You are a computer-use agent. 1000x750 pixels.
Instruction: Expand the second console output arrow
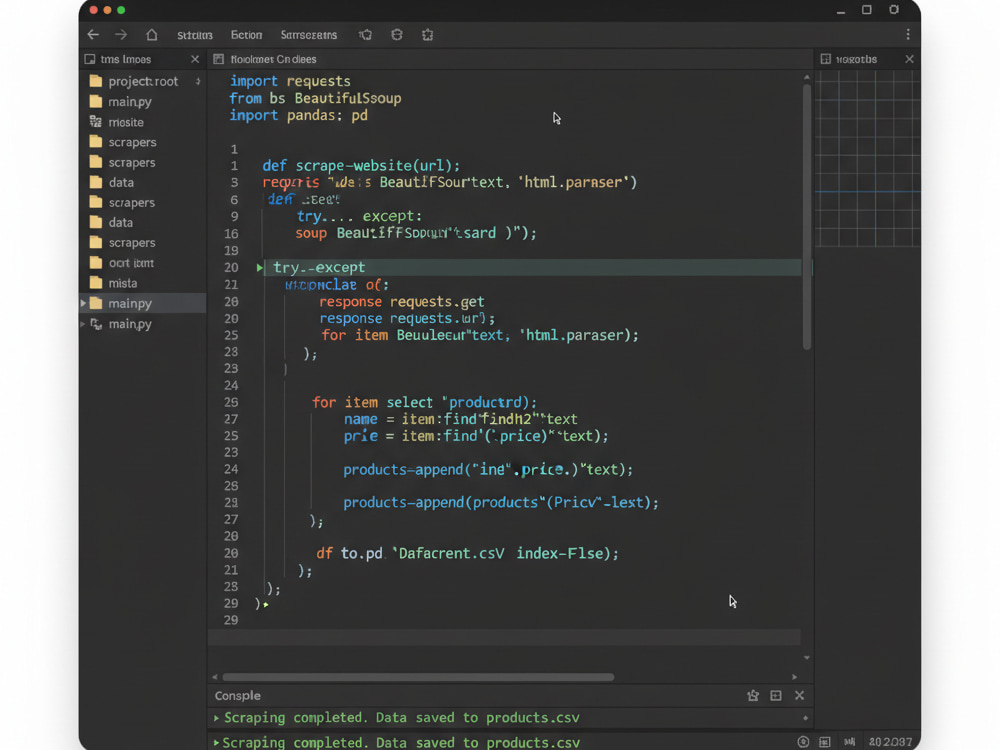[x=216, y=742]
